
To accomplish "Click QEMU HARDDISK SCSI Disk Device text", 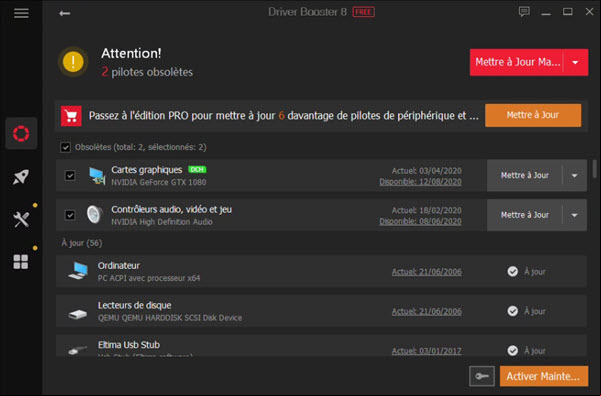I will pyautogui.click(x=170, y=318).
